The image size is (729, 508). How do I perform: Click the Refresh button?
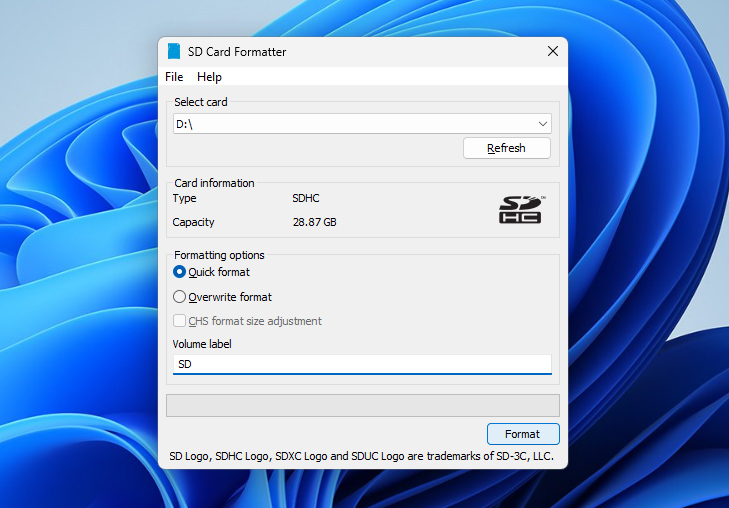[507, 148]
